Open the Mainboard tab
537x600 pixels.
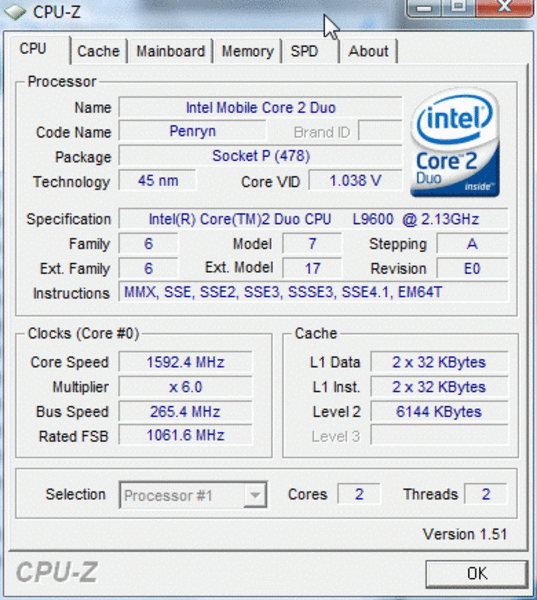pos(170,51)
